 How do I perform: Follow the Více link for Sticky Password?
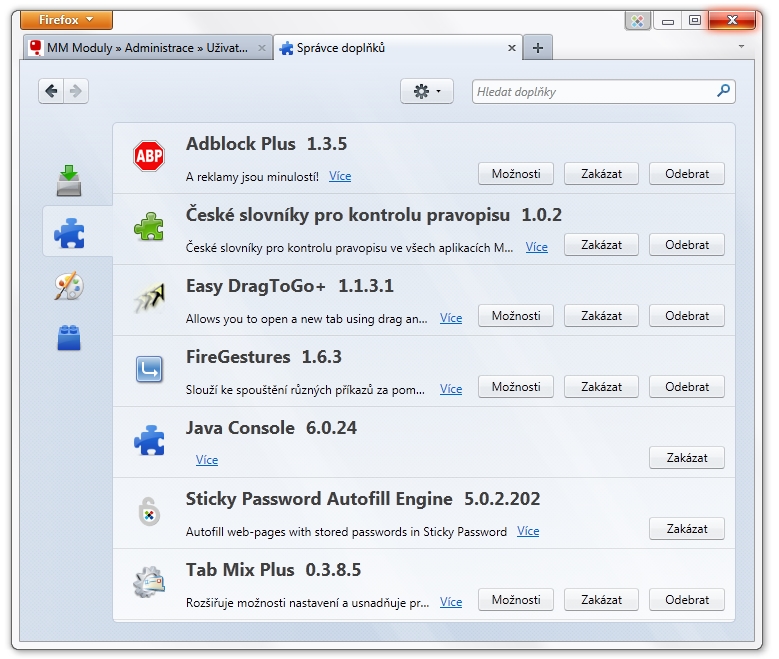pyautogui.click(x=528, y=531)
